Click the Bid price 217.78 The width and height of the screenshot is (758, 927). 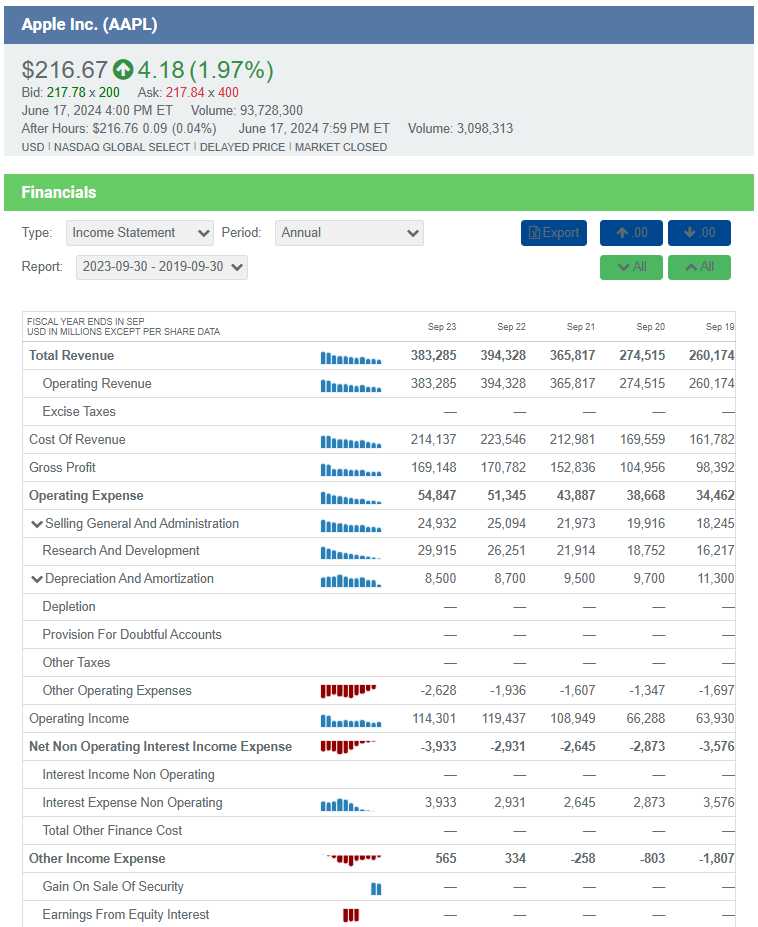[x=66, y=93]
